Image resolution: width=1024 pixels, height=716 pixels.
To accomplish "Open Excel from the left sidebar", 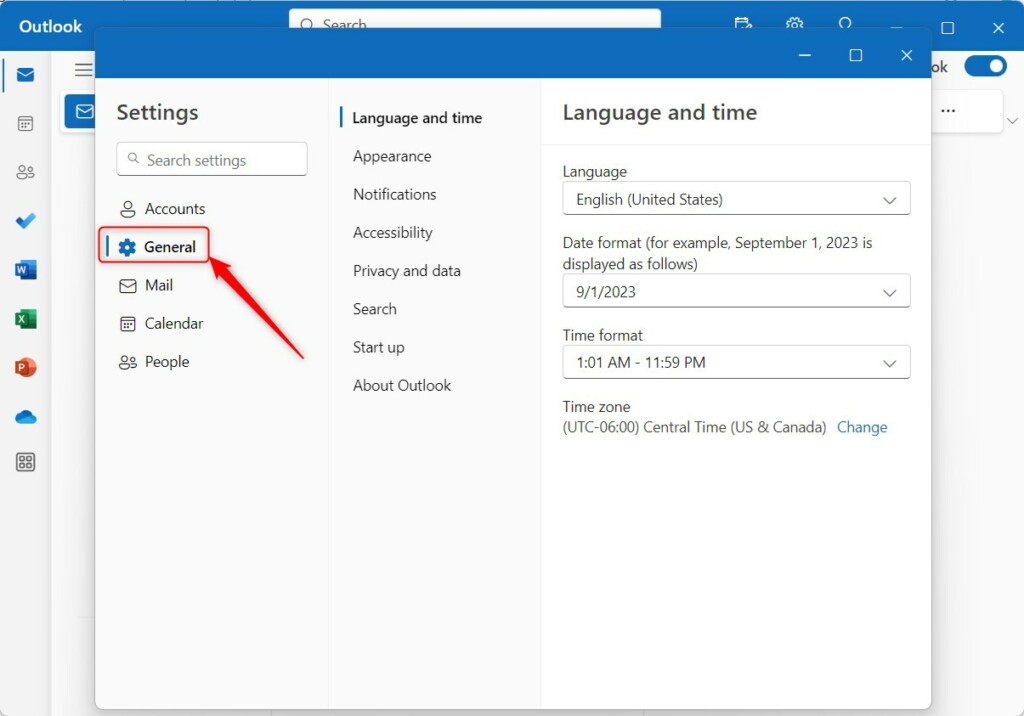I will tap(25, 318).
